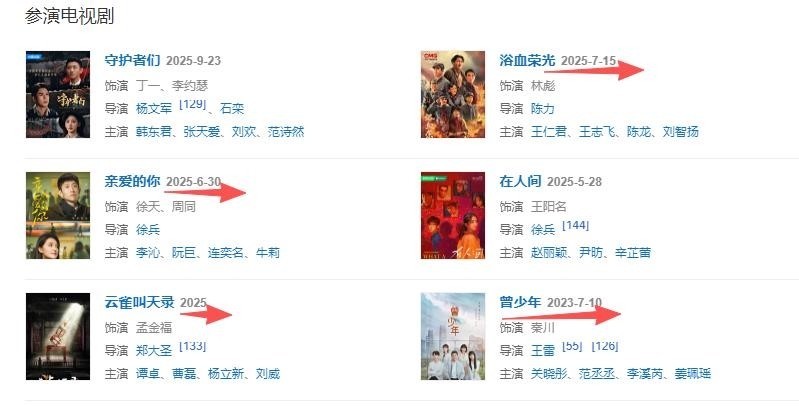Open the 守护者们 poster thumbnail

(x=58, y=94)
